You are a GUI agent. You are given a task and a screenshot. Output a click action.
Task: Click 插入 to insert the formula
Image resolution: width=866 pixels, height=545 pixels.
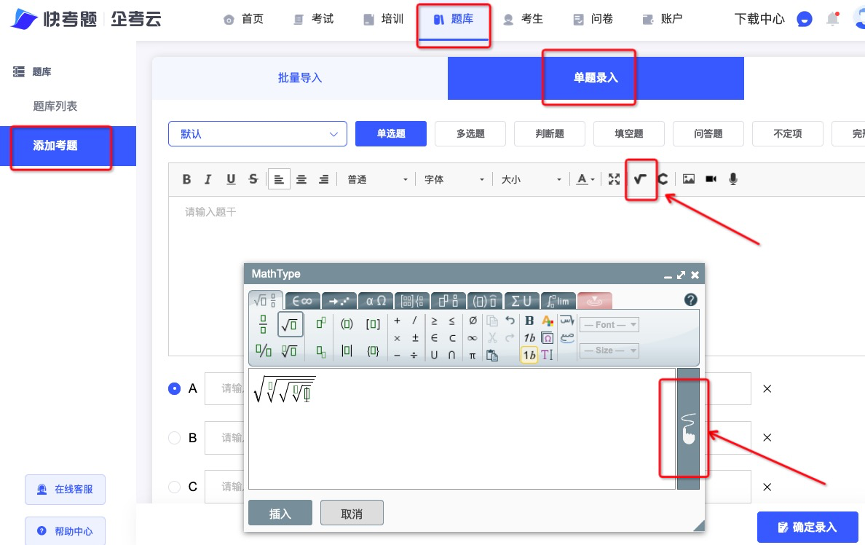click(x=280, y=514)
